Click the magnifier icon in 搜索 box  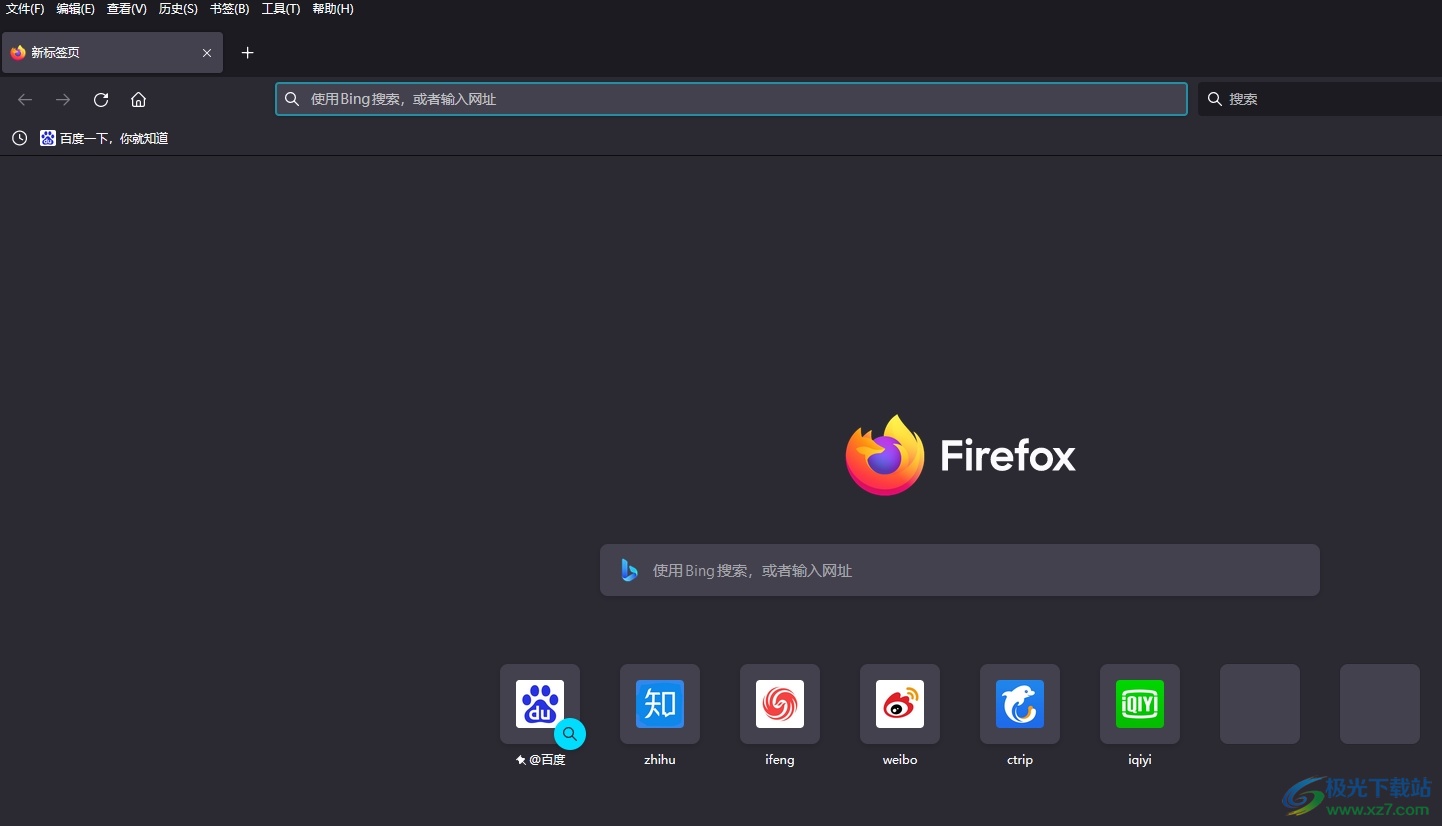[x=1215, y=99]
